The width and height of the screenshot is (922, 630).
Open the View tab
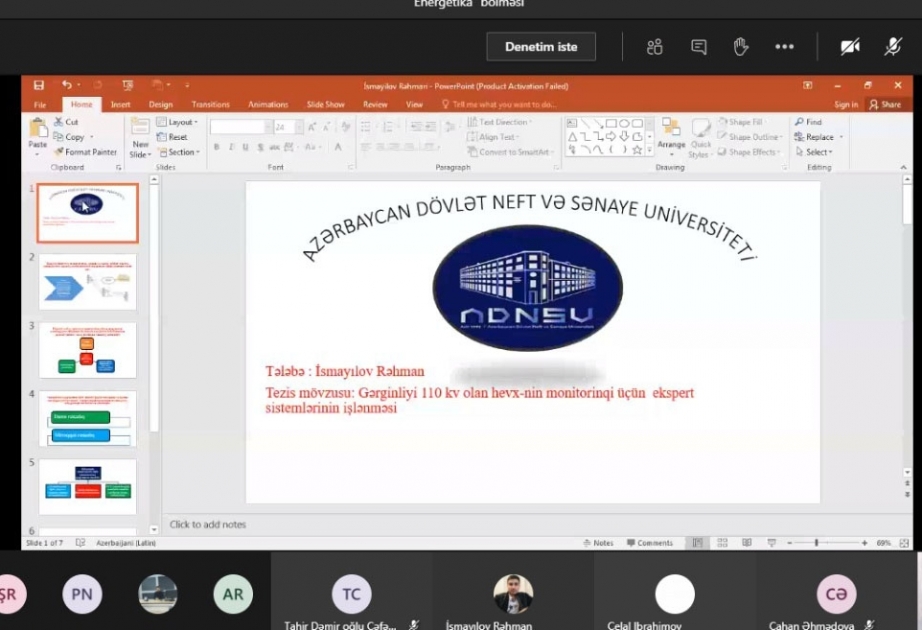pyautogui.click(x=415, y=105)
